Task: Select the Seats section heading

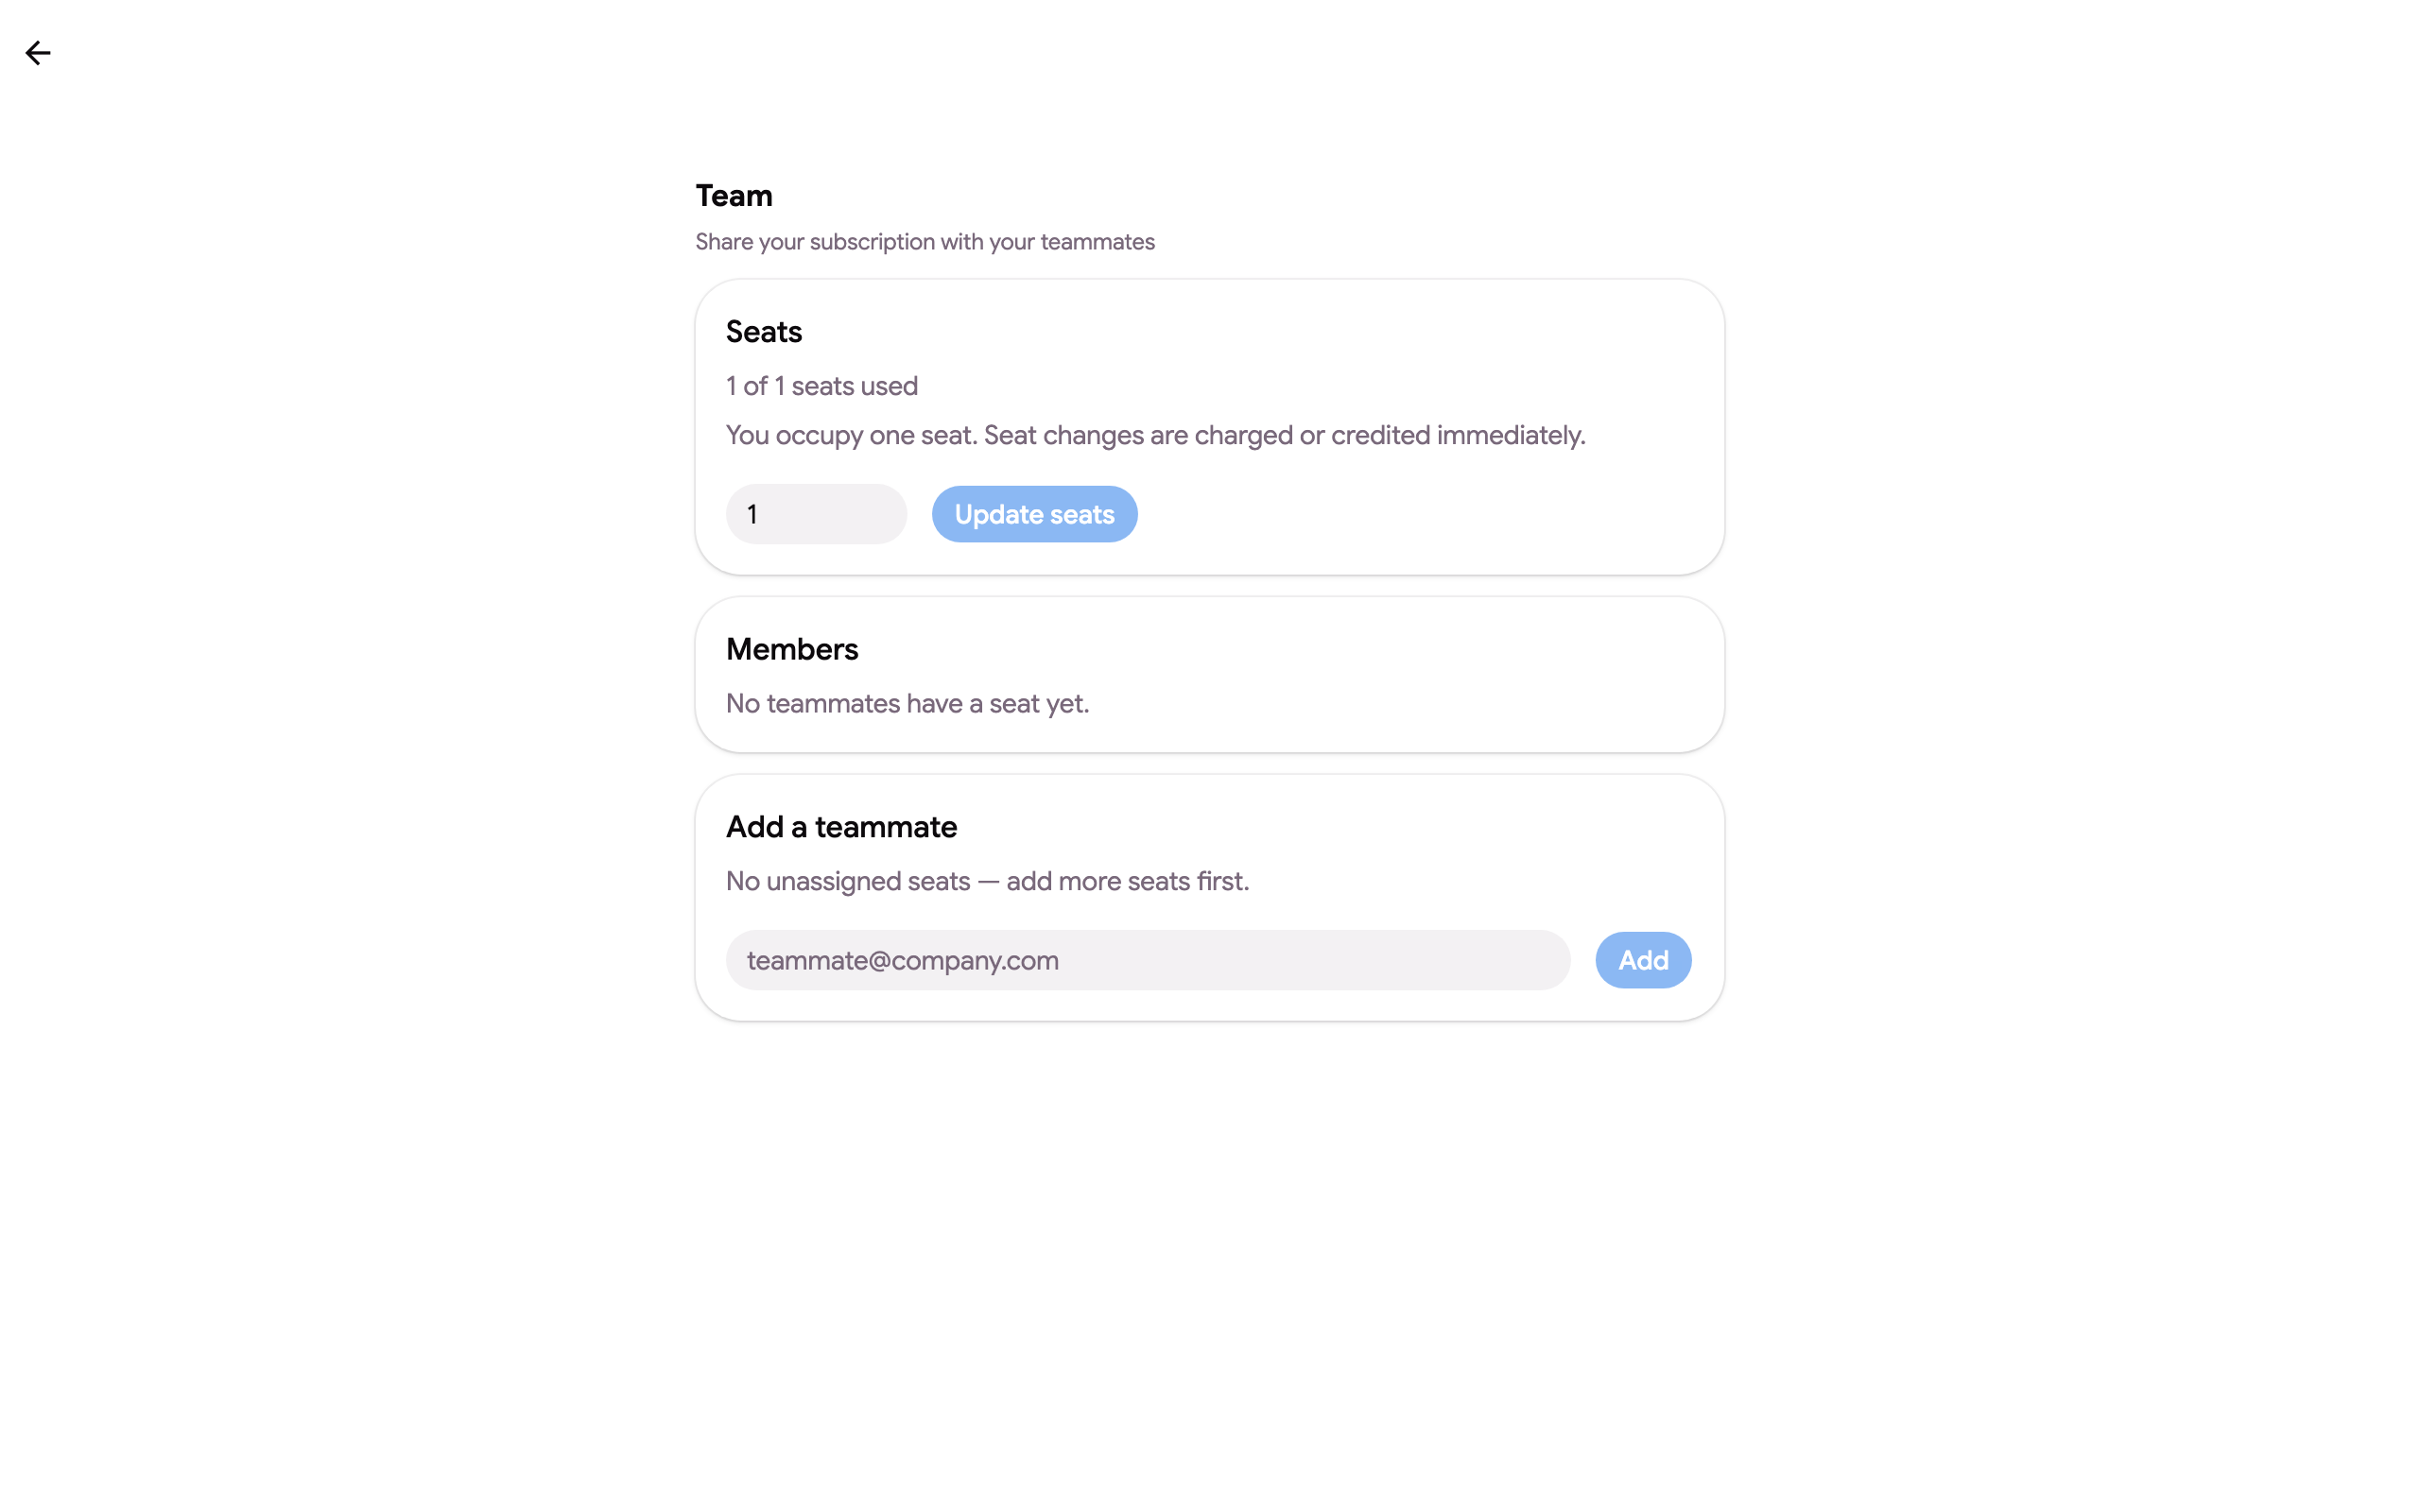Action: point(764,332)
